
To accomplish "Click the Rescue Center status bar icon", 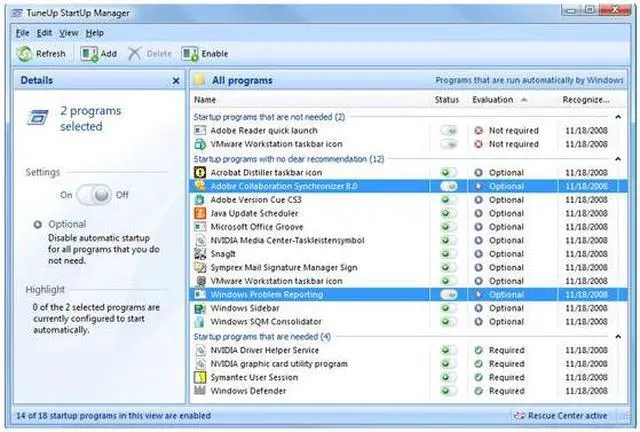I will 519,416.
